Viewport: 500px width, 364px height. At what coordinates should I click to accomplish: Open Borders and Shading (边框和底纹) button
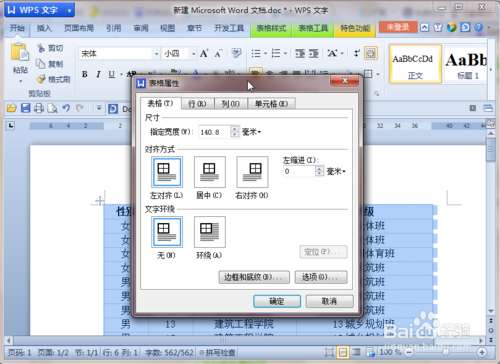(x=254, y=277)
